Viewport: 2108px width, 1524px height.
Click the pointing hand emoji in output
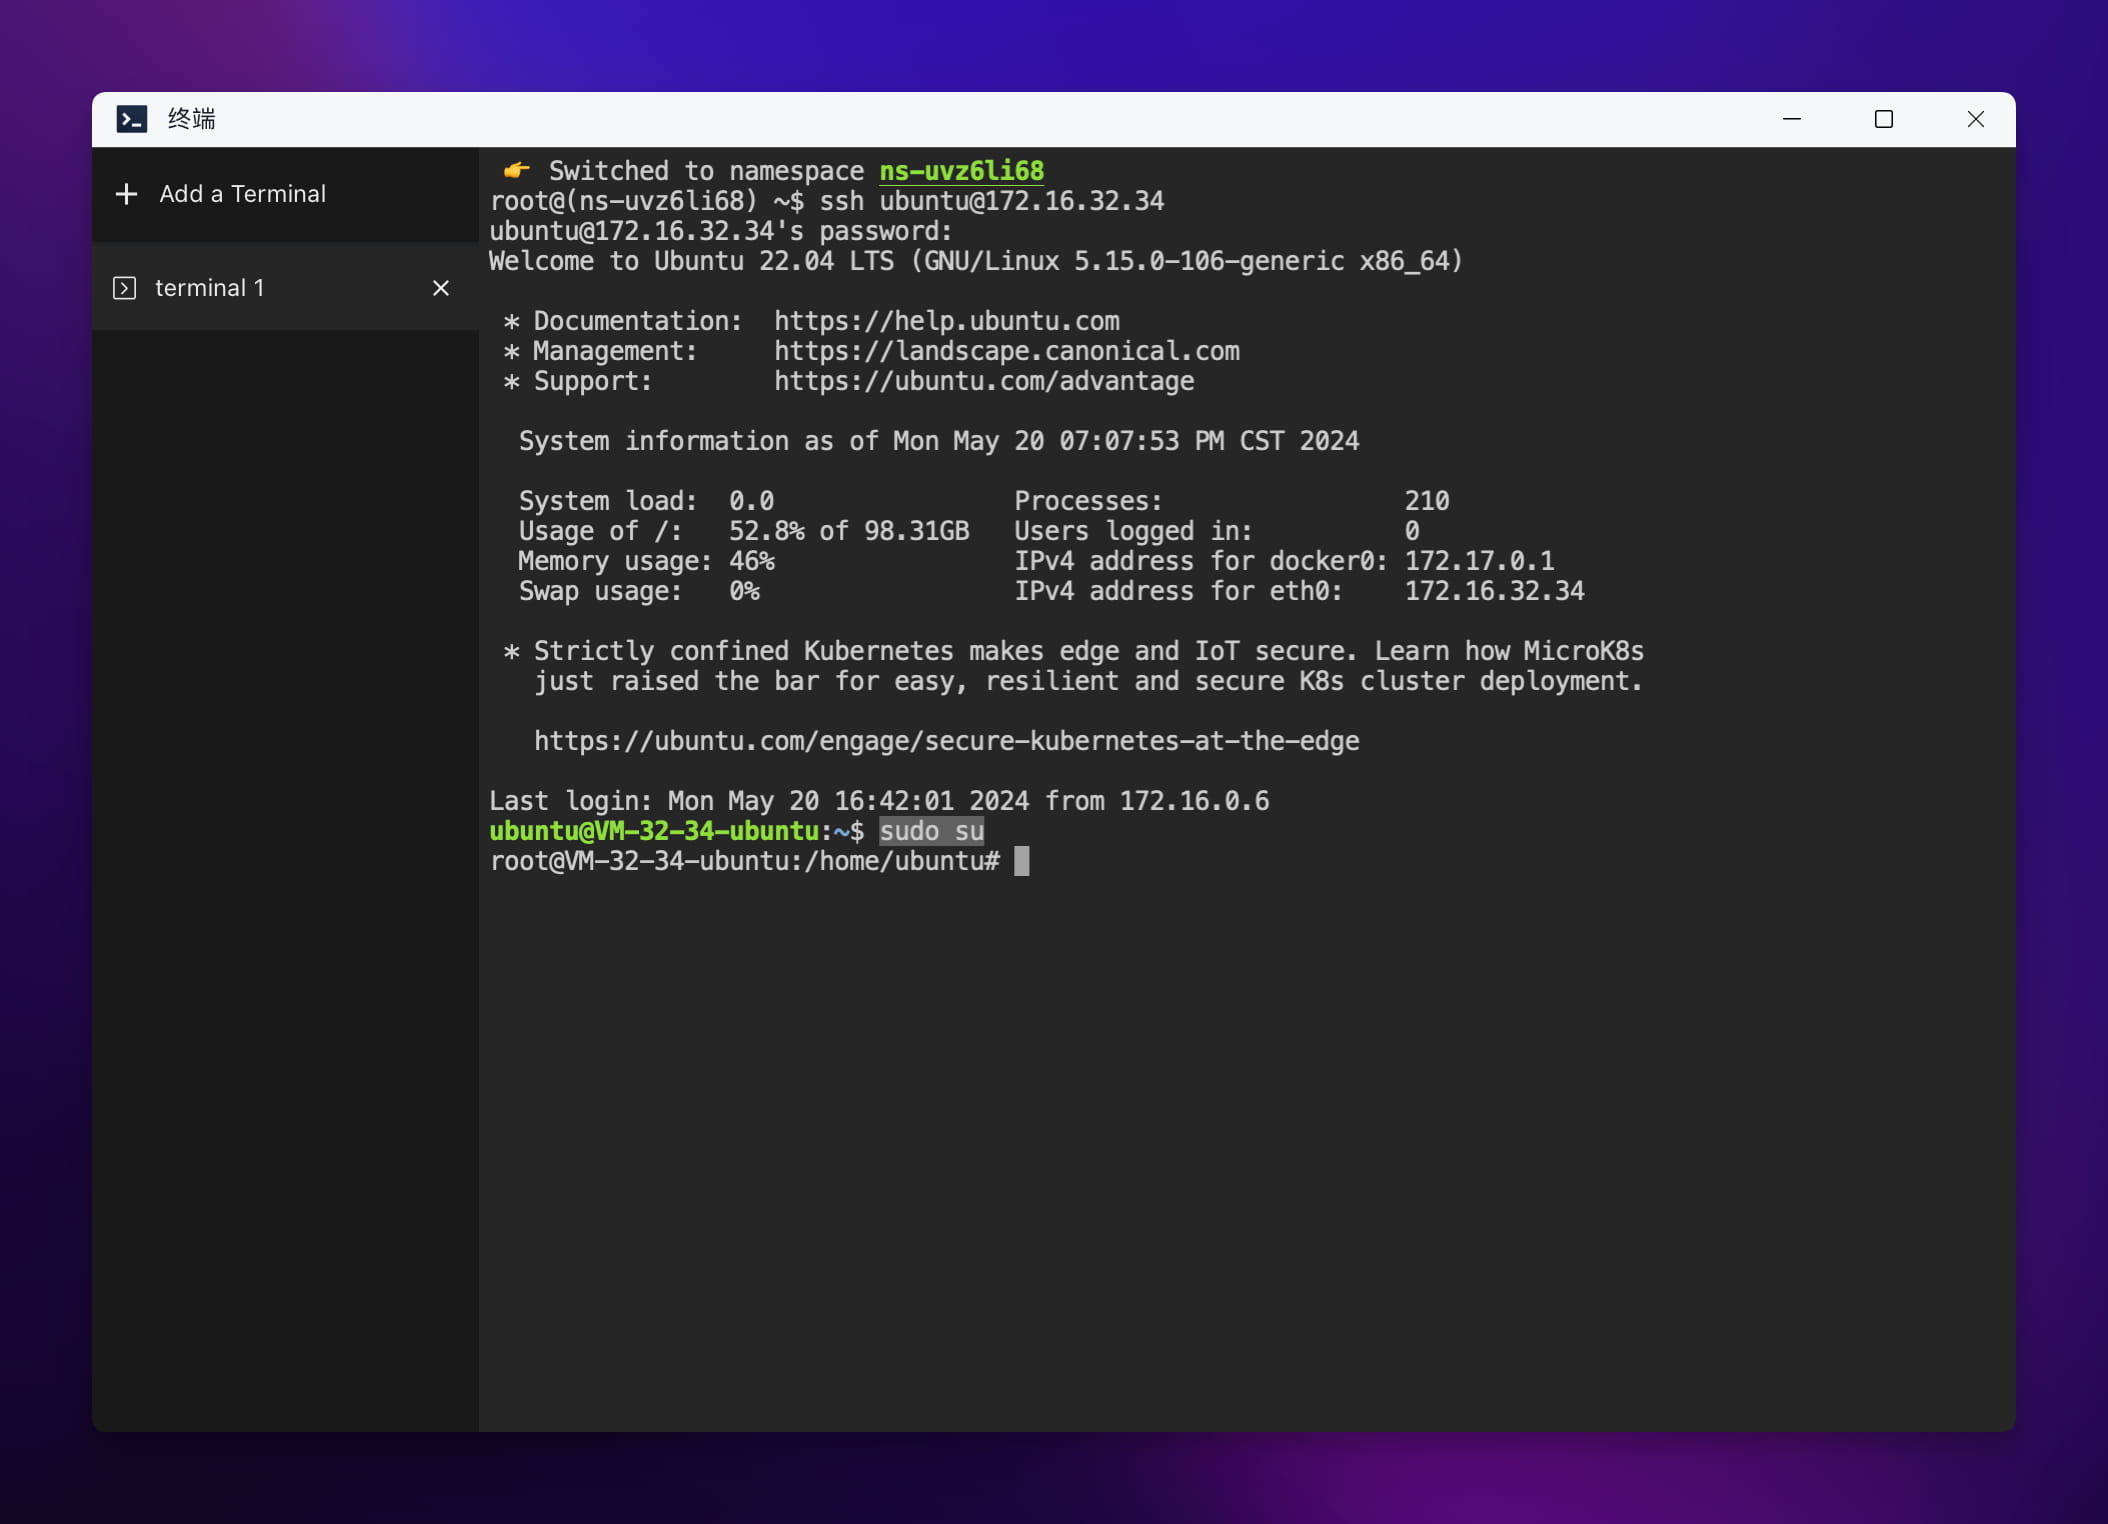point(516,170)
